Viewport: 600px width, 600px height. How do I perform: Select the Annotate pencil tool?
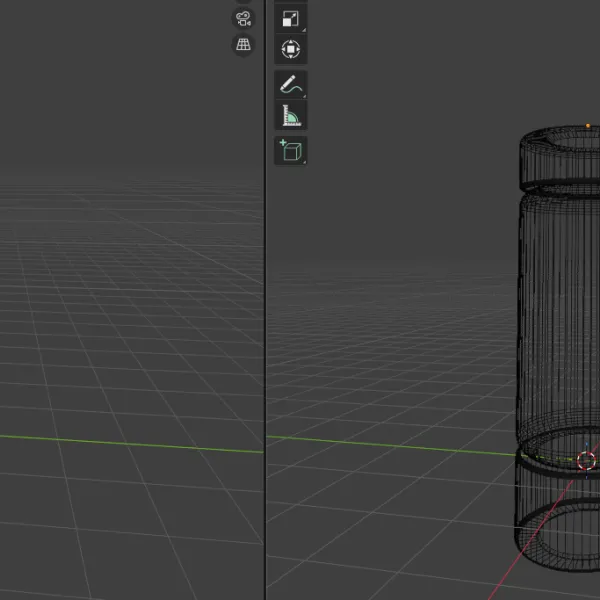click(x=290, y=84)
